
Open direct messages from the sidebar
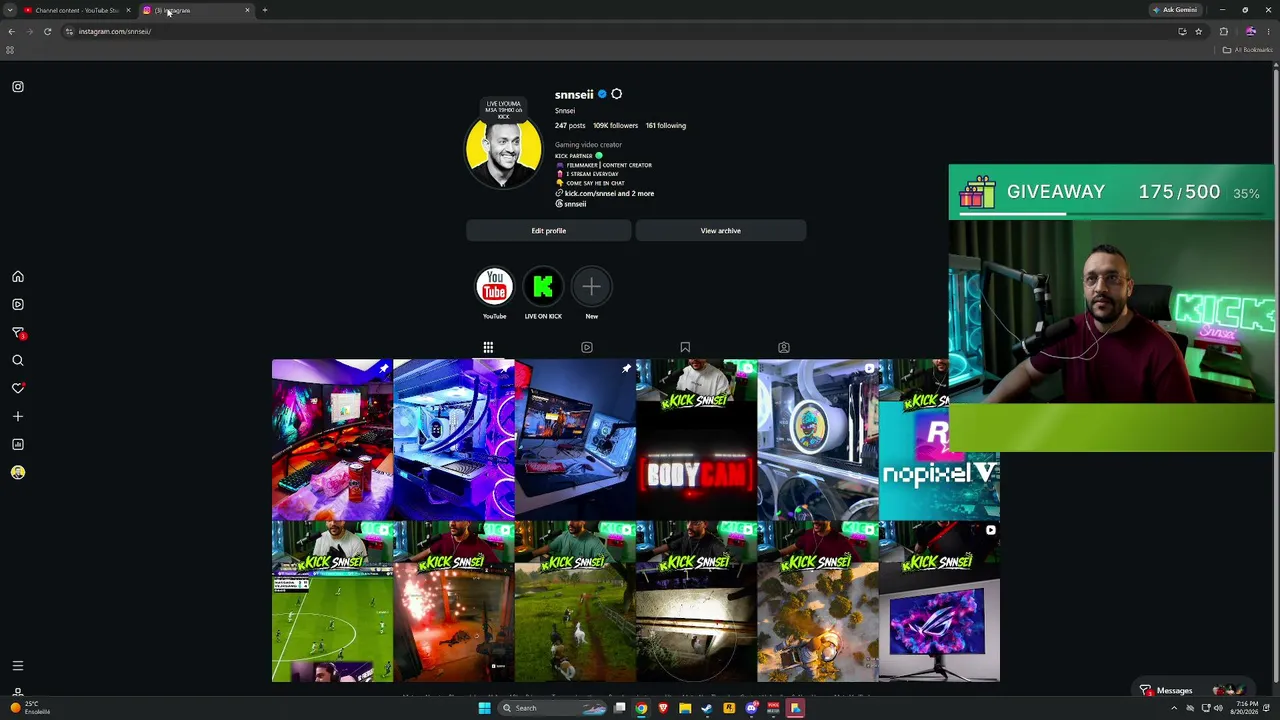(x=18, y=333)
